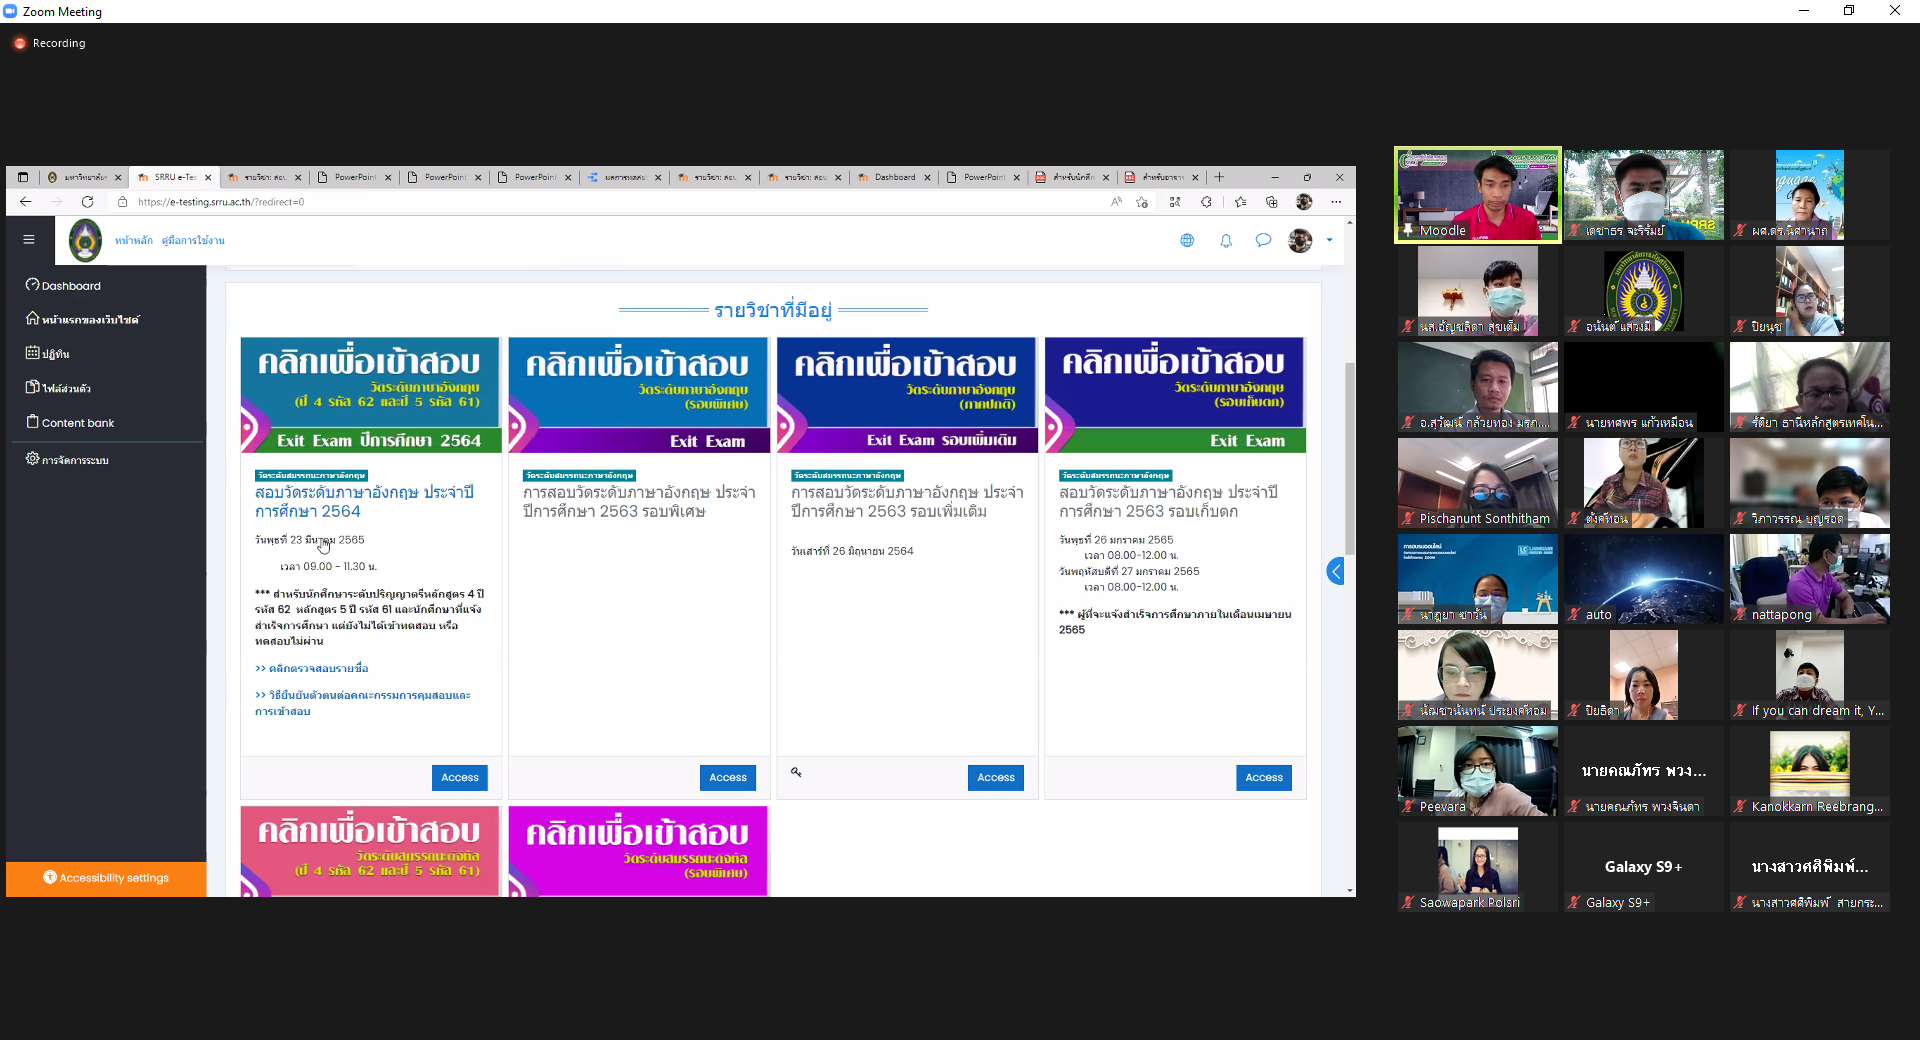Select nattapong participant video thumbnail
The image size is (1920, 1040).
1809,579
